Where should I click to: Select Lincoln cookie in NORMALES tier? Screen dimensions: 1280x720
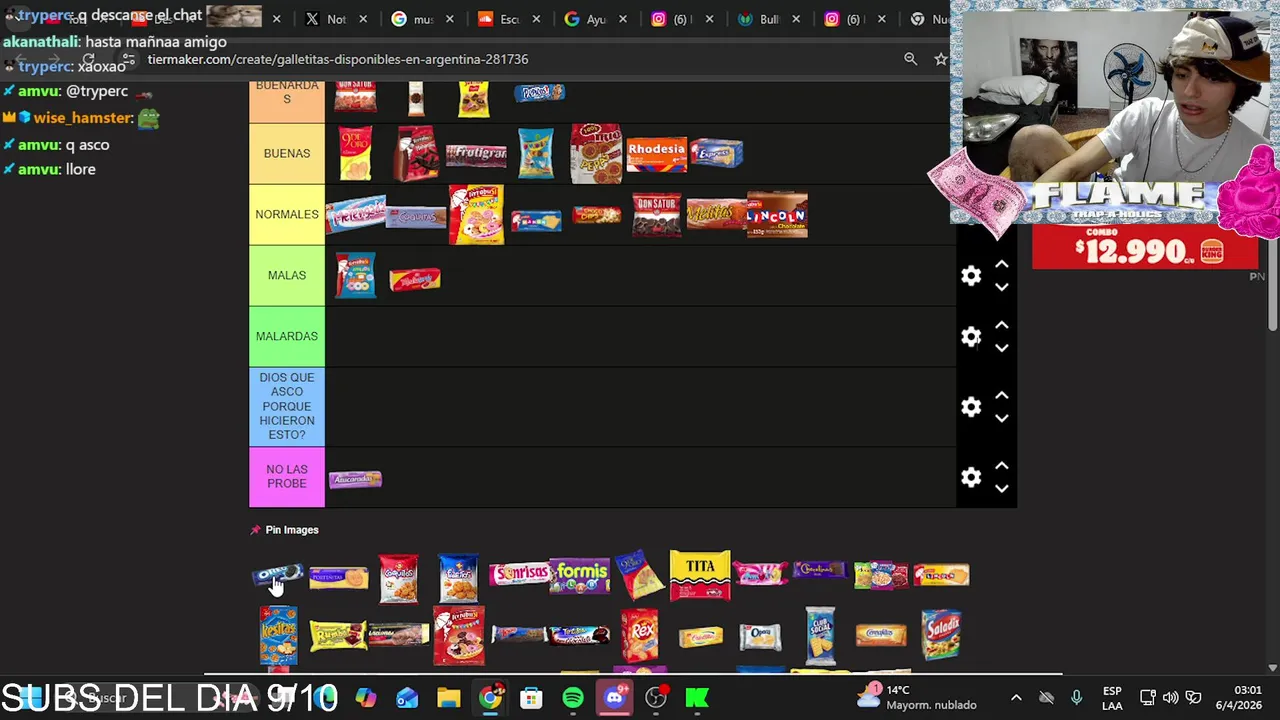pyautogui.click(x=777, y=215)
